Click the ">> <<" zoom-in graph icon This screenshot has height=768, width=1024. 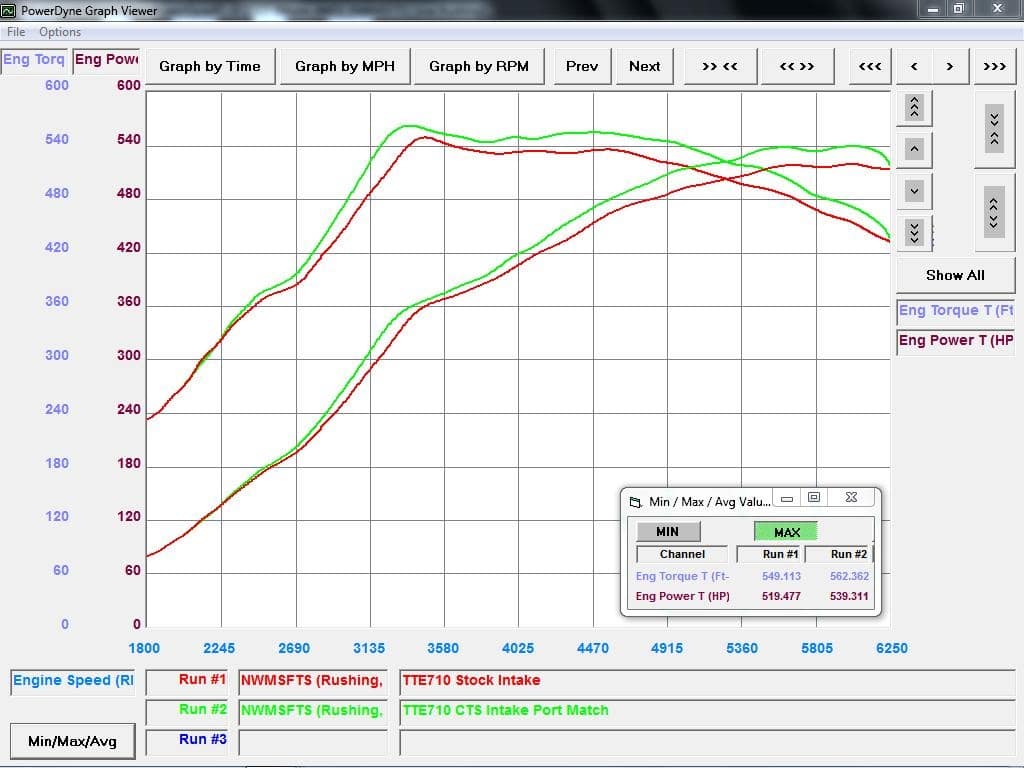pyautogui.click(x=719, y=66)
